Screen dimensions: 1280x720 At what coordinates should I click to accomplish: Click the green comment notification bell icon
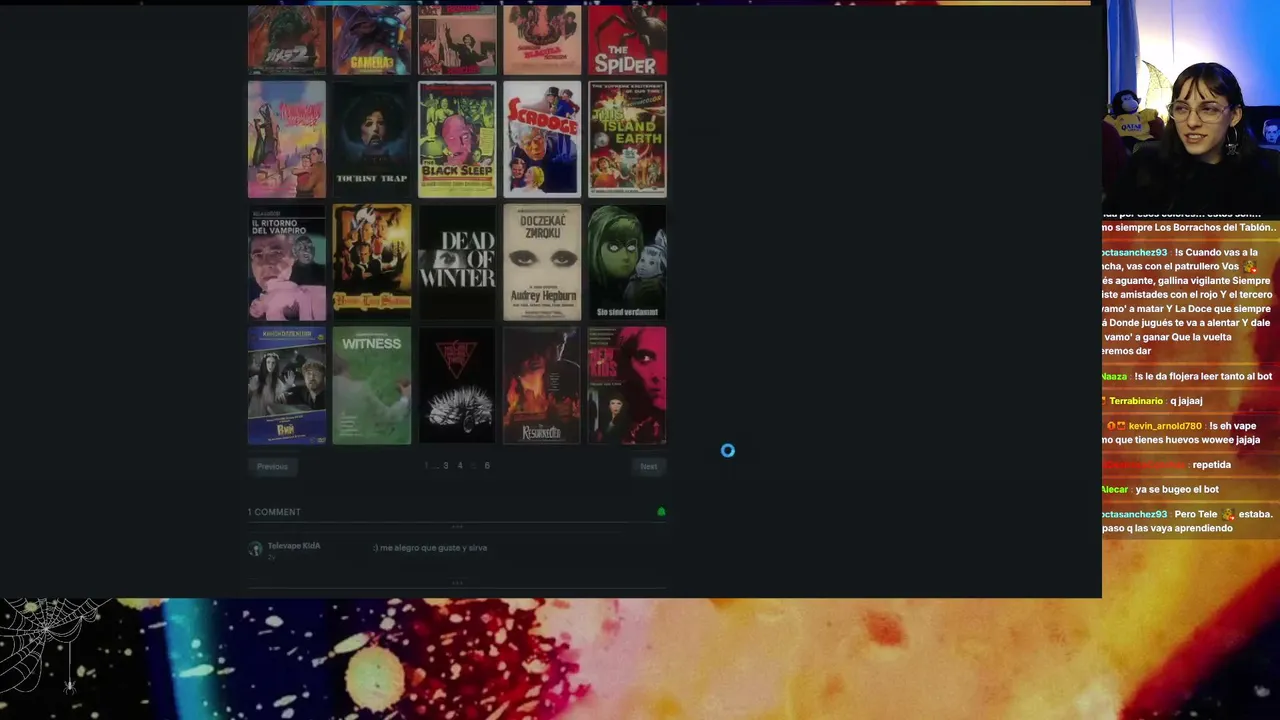tap(661, 512)
